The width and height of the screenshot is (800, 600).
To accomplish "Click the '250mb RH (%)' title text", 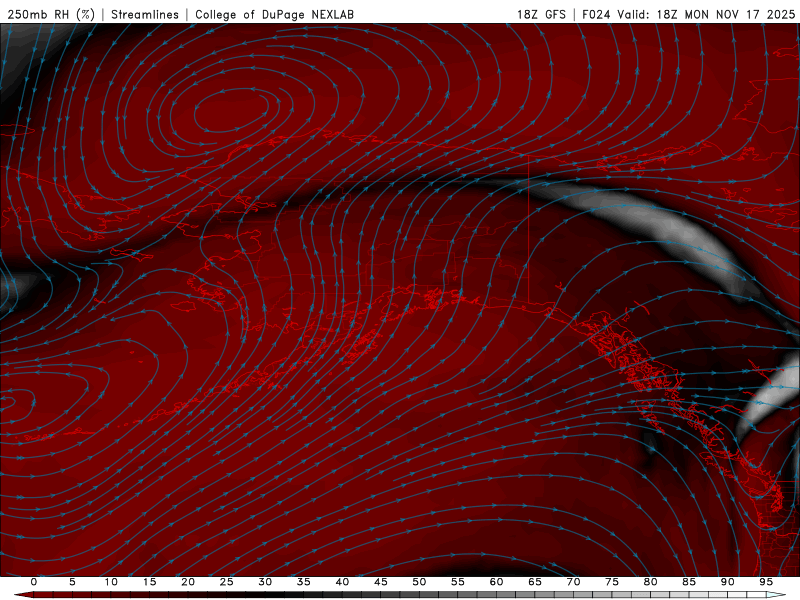I will (52, 14).
